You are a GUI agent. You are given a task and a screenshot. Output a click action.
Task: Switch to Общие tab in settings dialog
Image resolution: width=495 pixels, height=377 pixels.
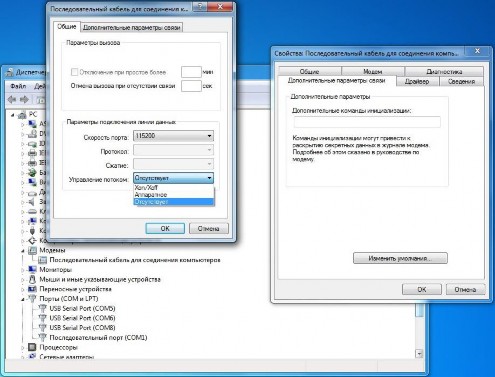[x=67, y=27]
